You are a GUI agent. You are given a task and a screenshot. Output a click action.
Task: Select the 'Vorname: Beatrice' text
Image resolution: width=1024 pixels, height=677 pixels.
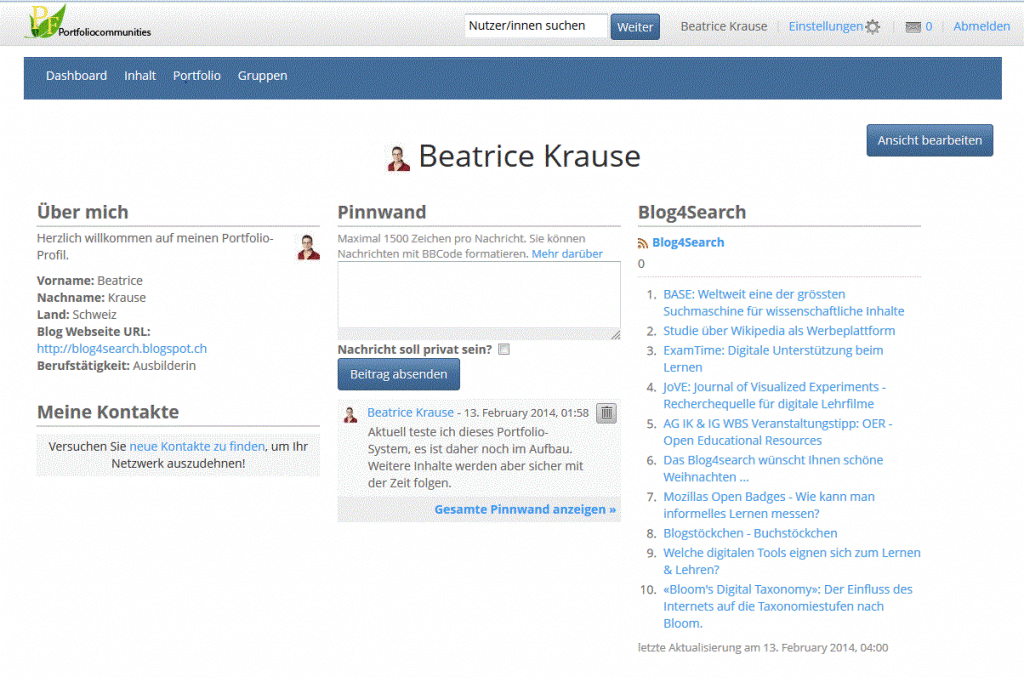click(89, 281)
